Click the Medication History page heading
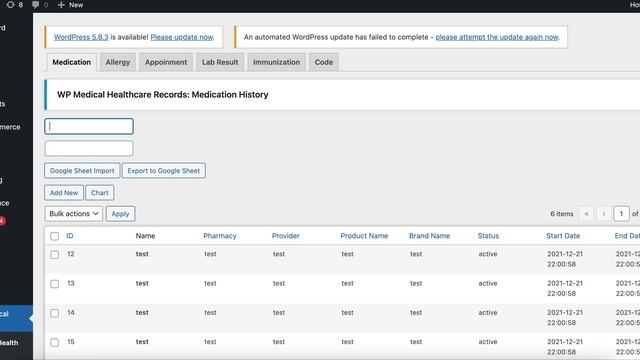 coord(162,95)
